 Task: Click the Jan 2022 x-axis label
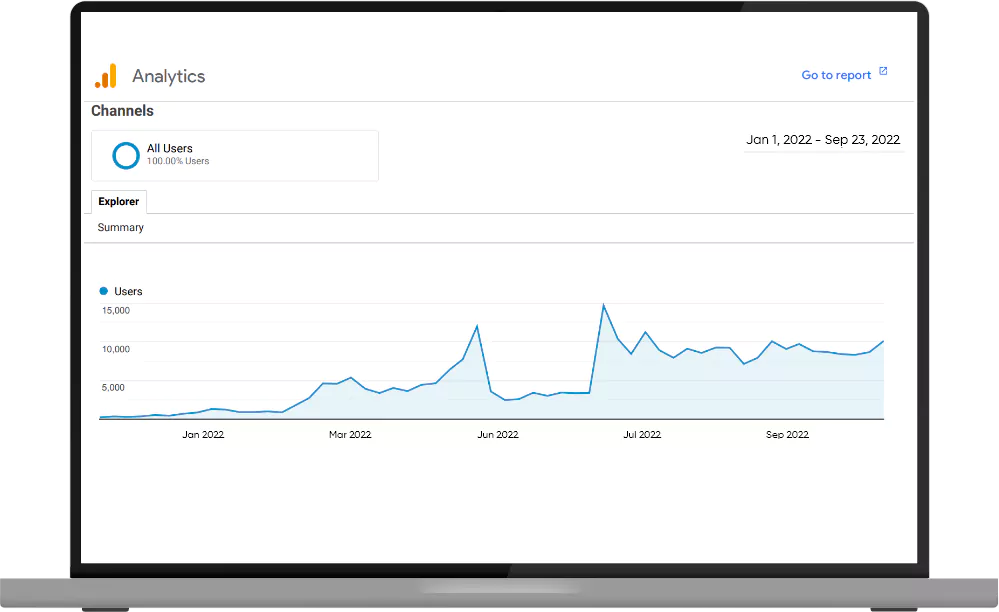coord(203,434)
